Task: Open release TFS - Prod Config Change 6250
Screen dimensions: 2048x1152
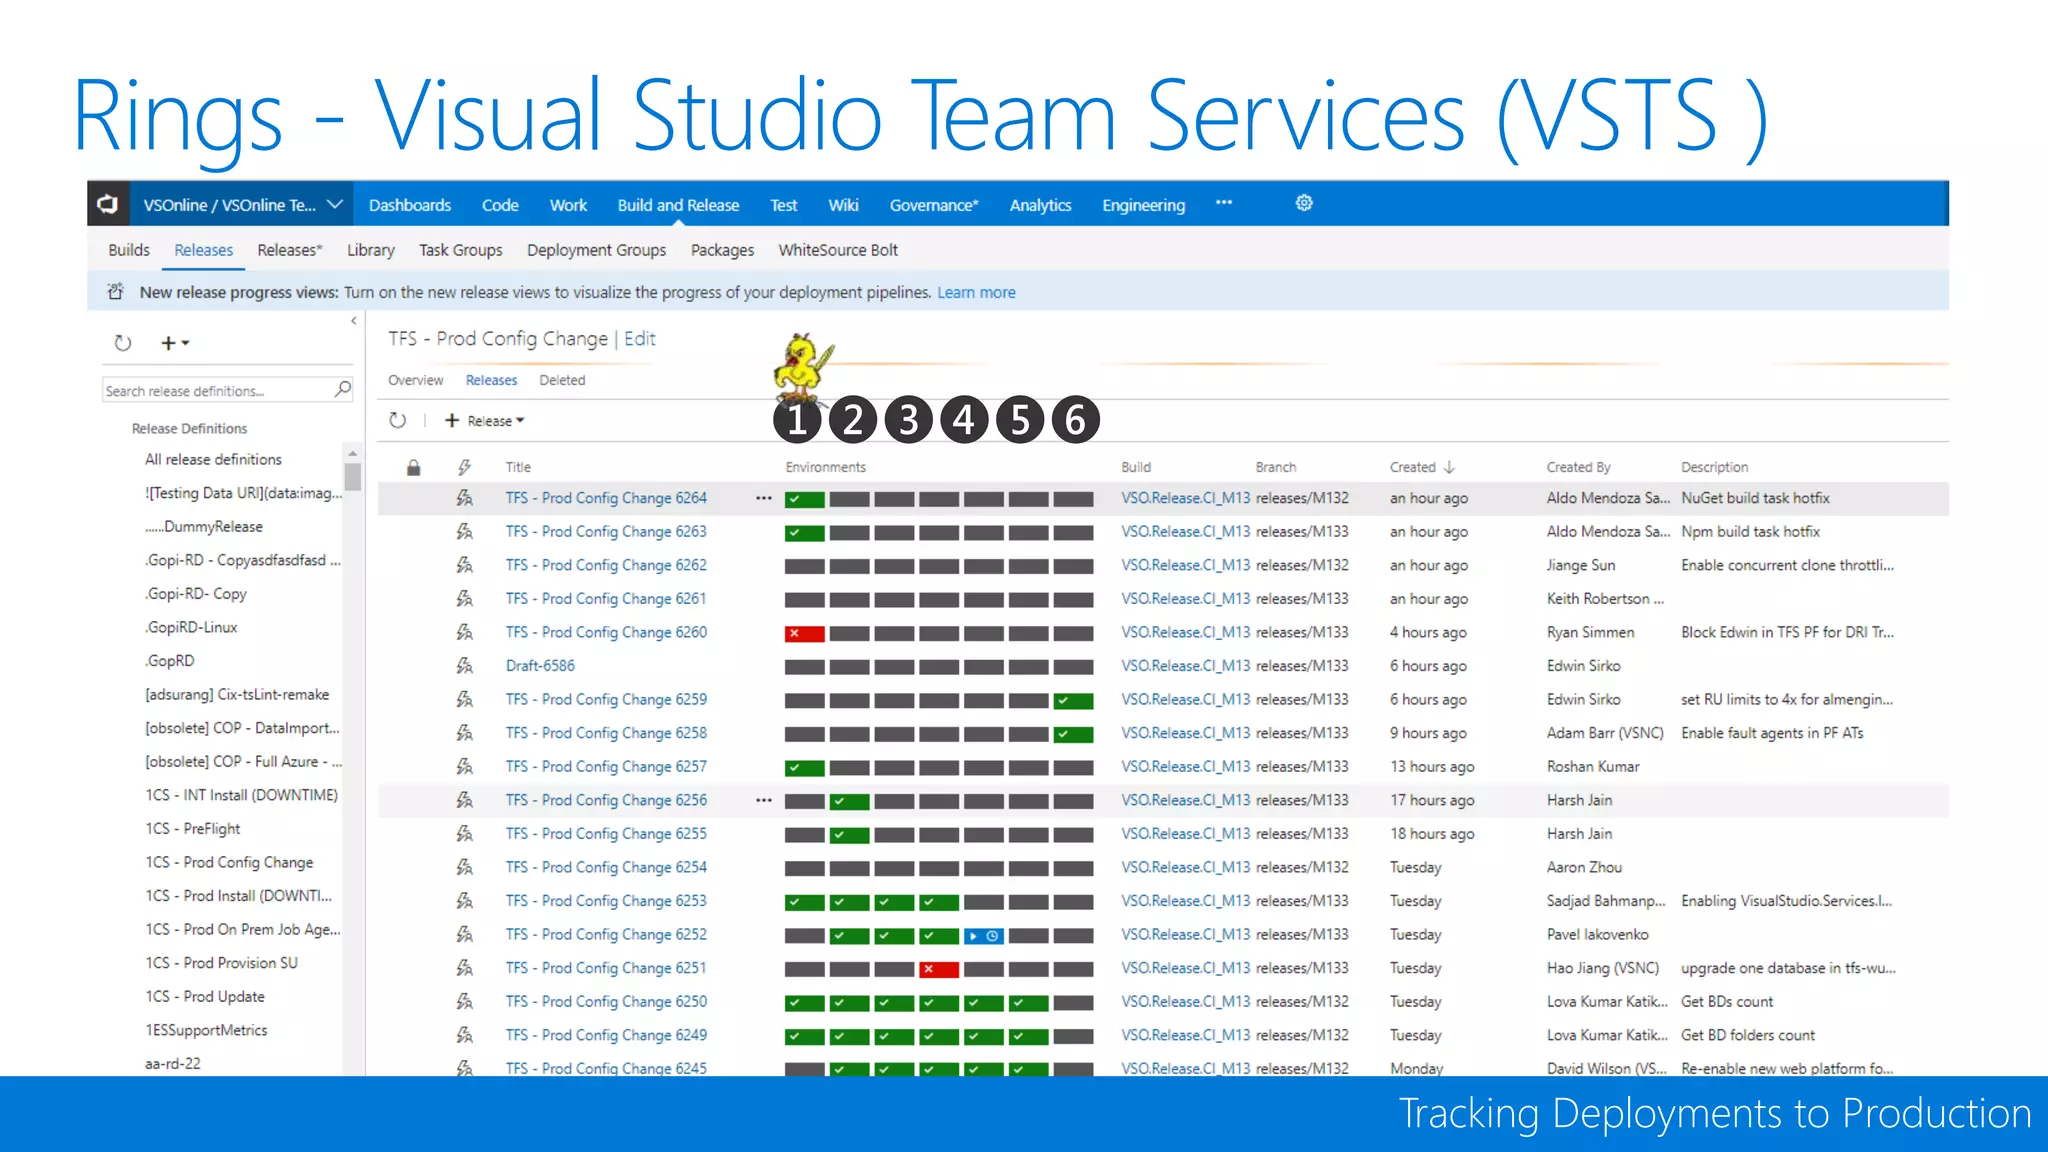Action: point(606,1002)
